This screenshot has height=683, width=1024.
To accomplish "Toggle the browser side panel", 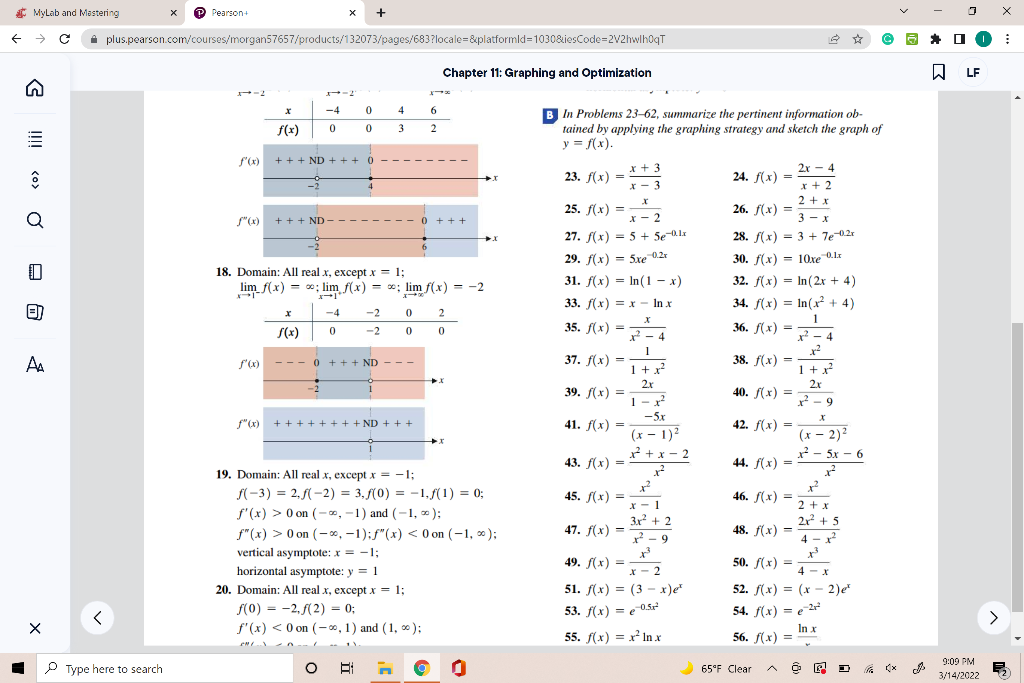I will pyautogui.click(x=959, y=39).
